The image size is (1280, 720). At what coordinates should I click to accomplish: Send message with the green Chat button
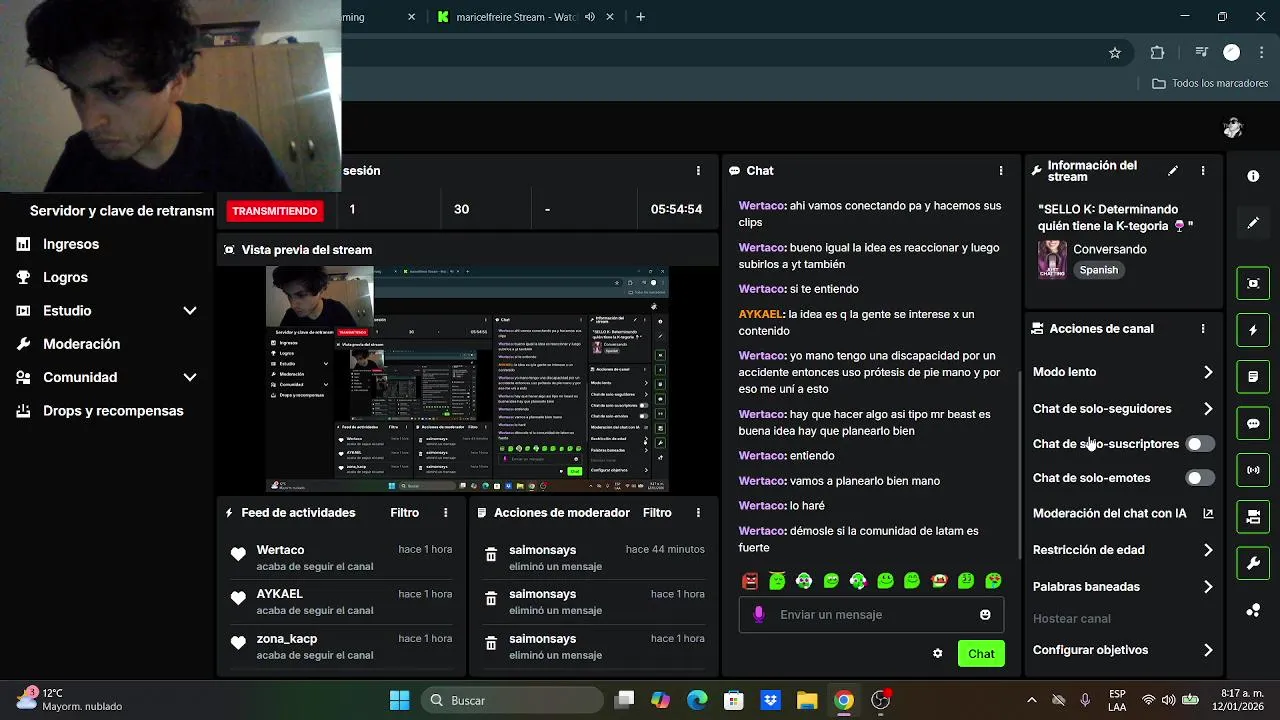981,654
